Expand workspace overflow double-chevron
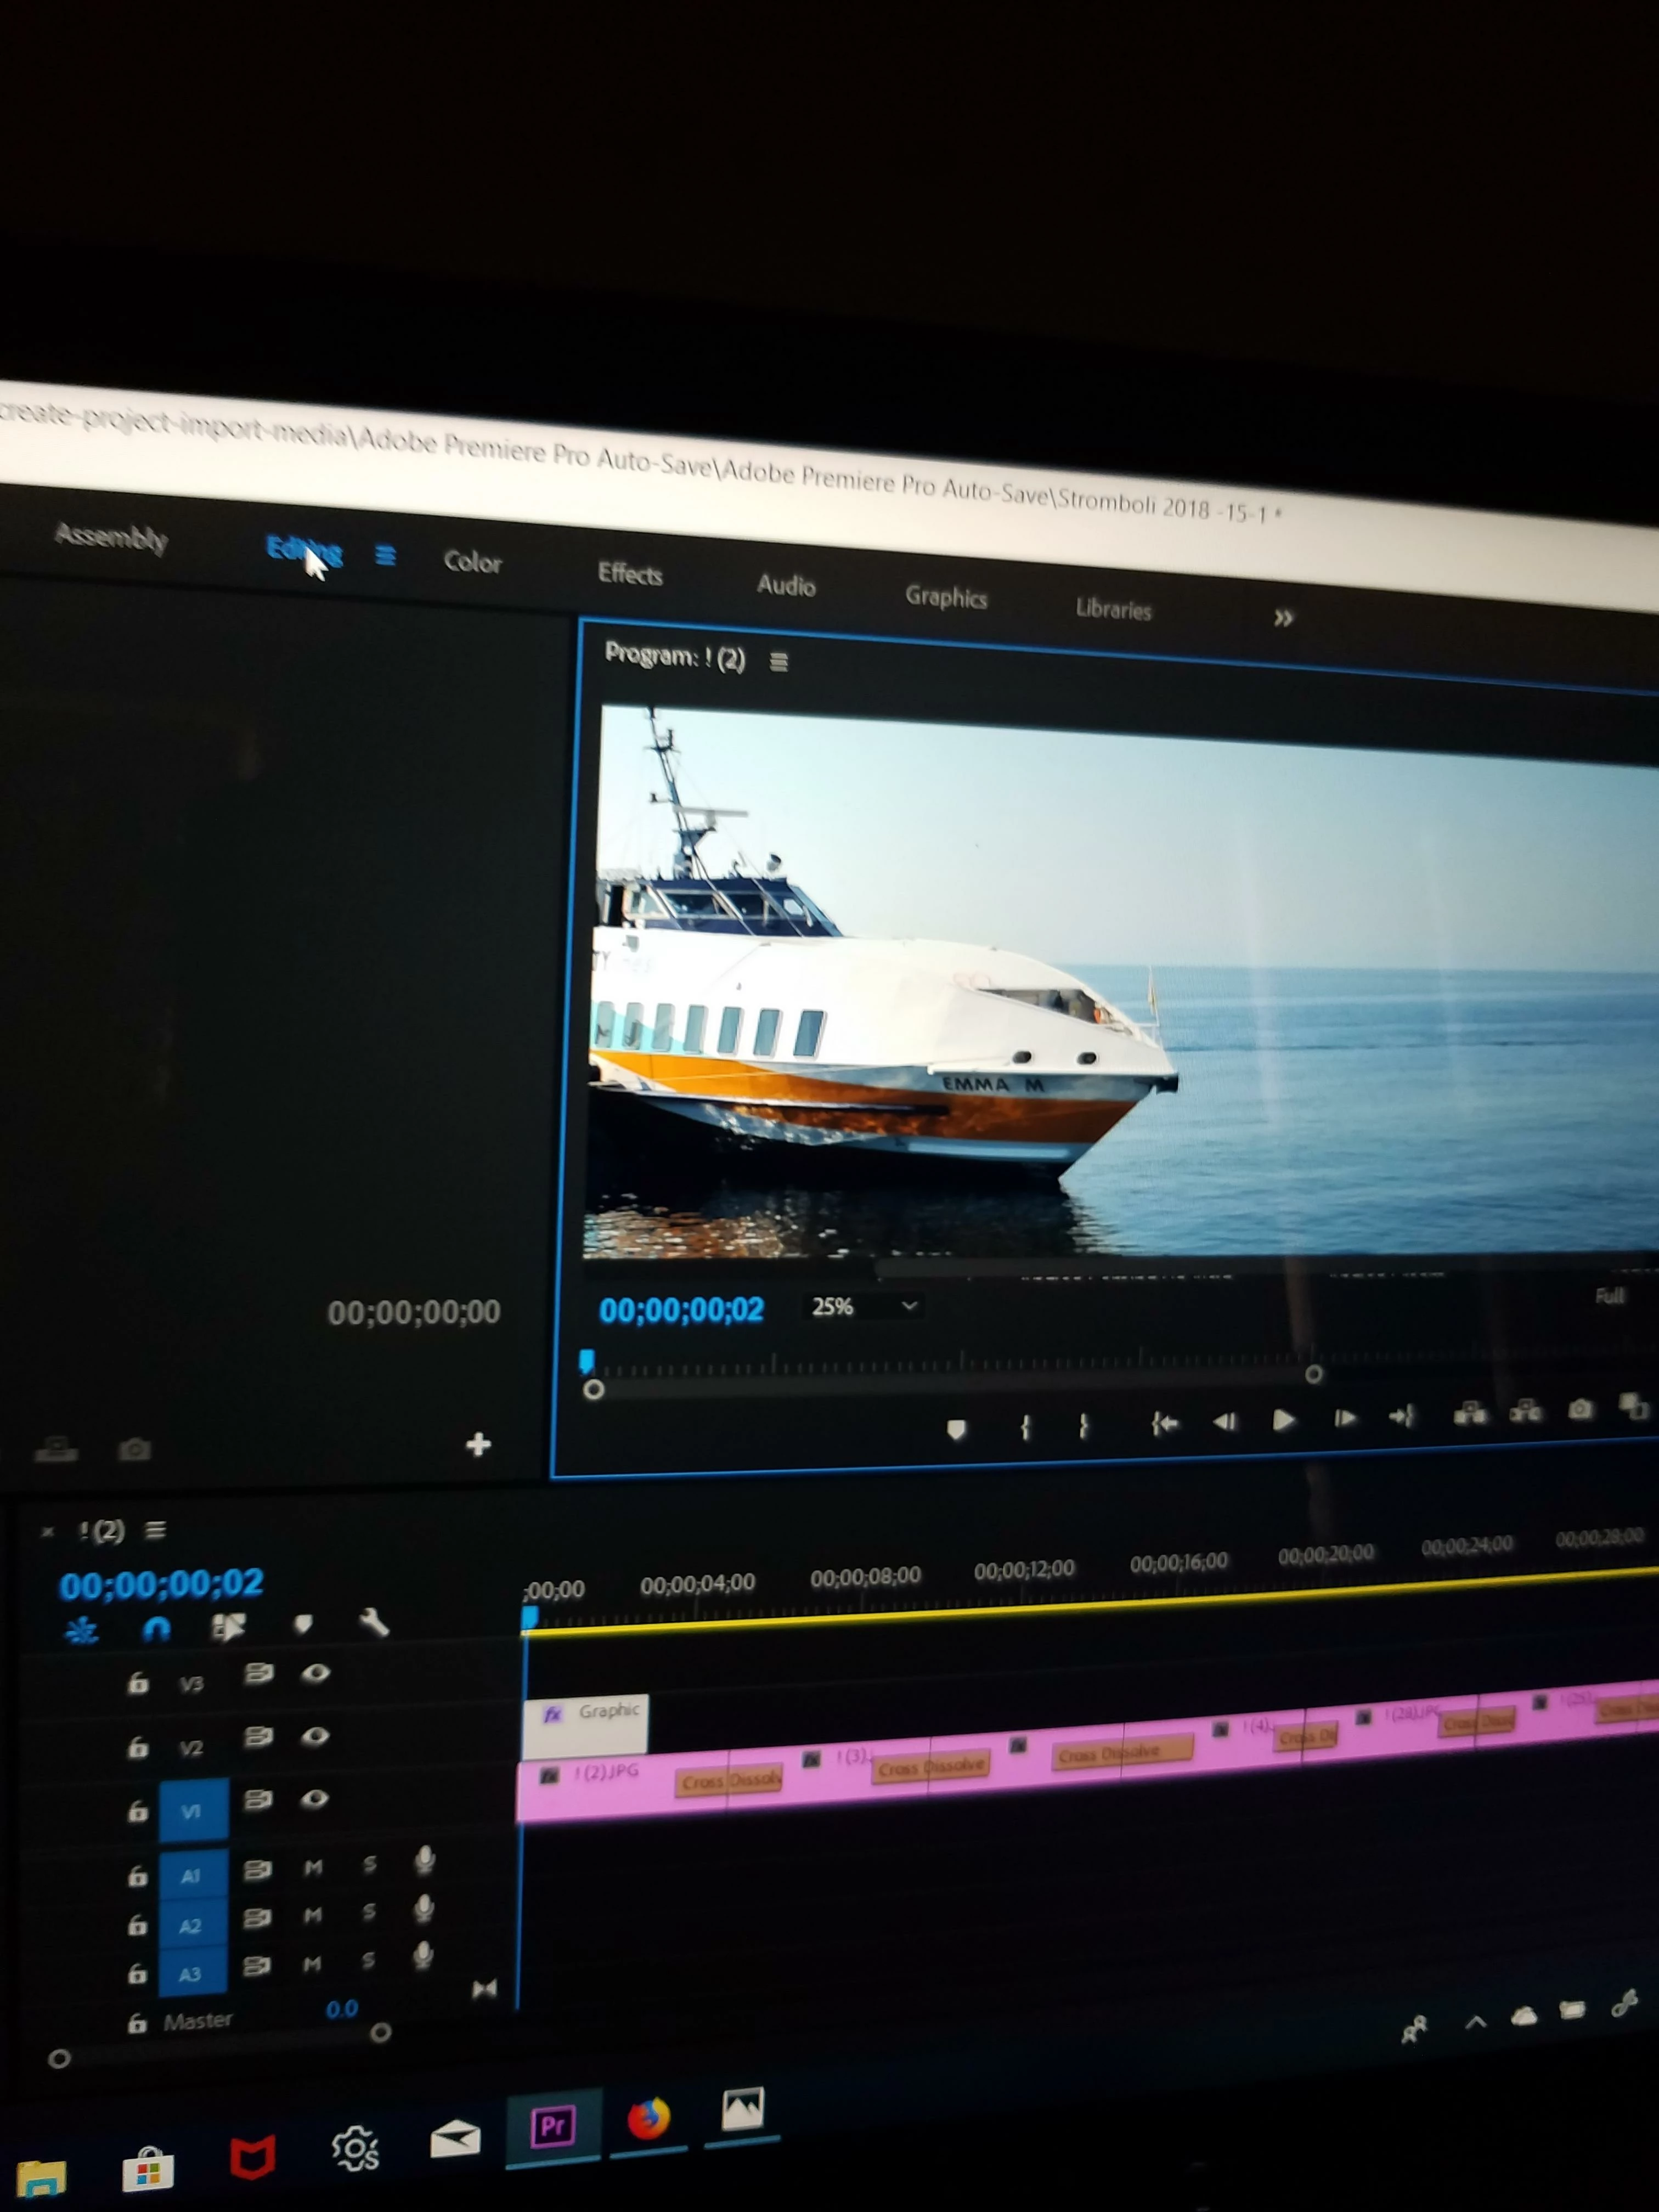 click(1283, 618)
